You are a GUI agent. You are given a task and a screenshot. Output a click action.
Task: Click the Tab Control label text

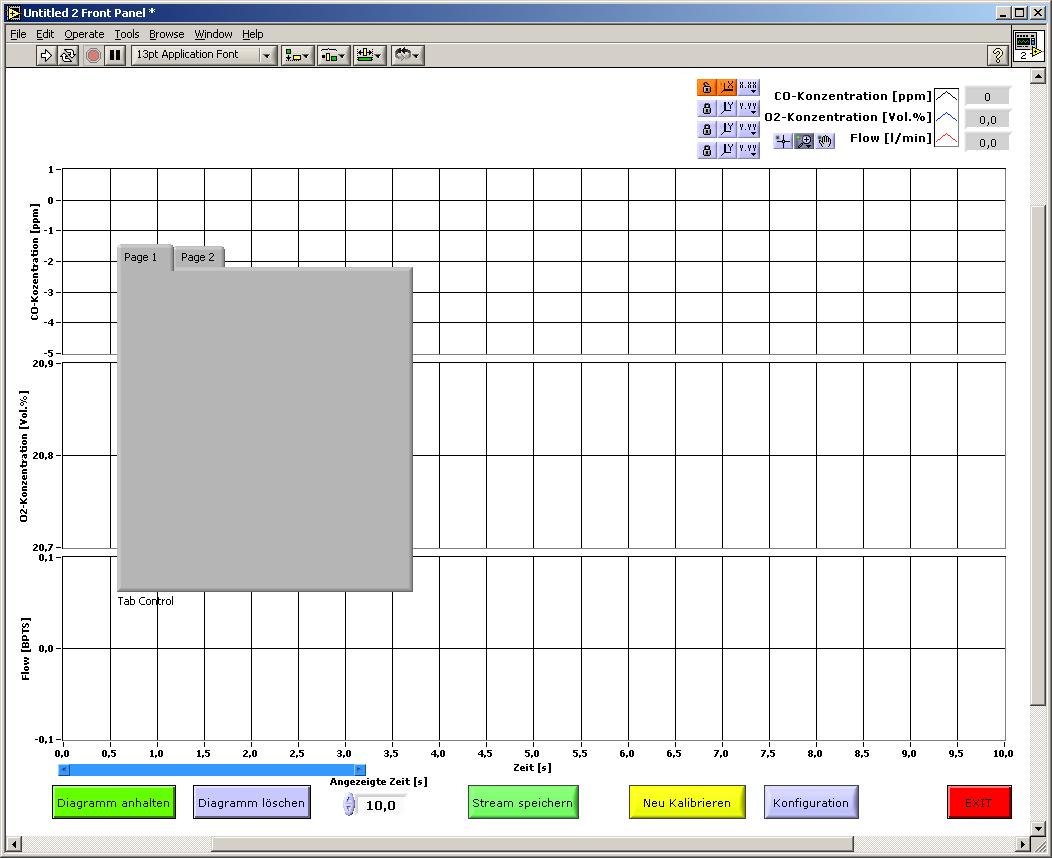[x=146, y=601]
